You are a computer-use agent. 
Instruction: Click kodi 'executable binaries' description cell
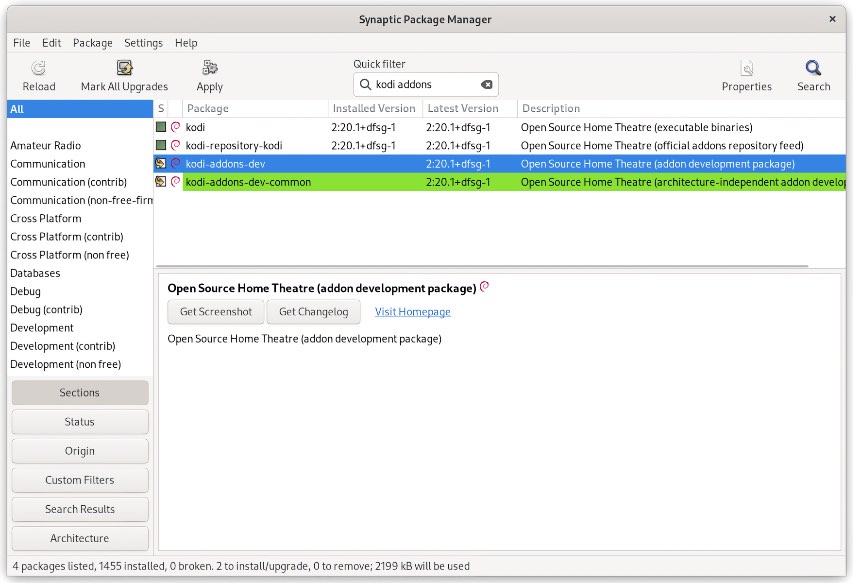coord(636,127)
